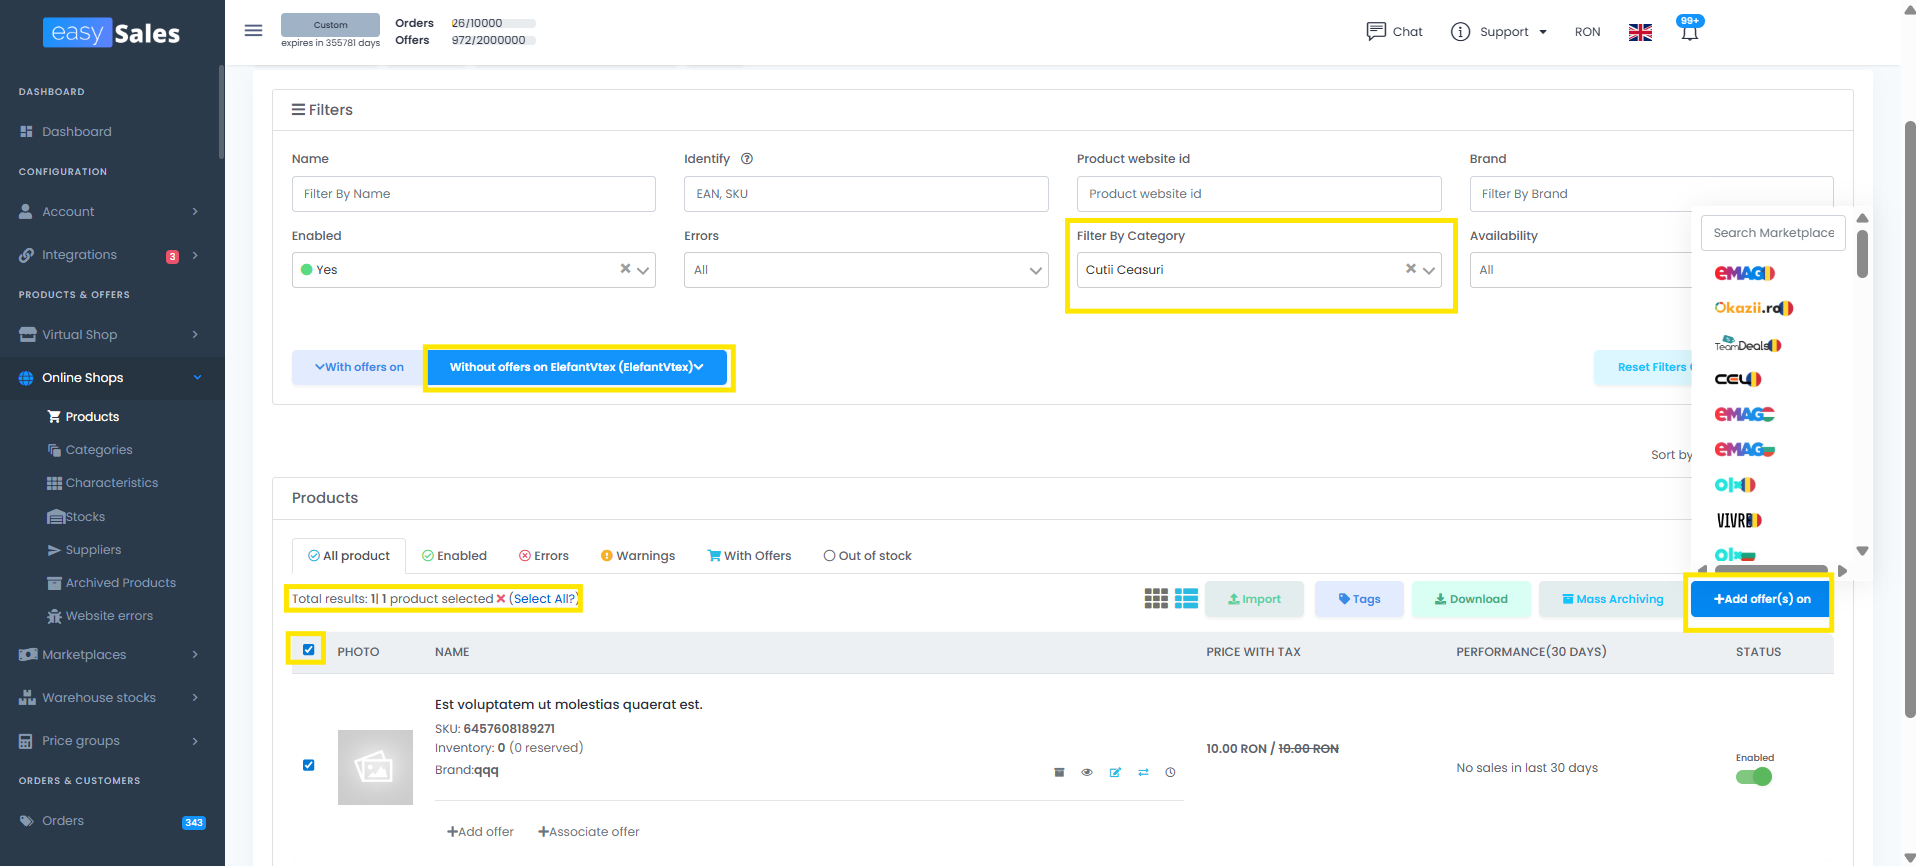Select eMAG Hungary marketplace logo
This screenshot has width=1916, height=866.
(x=1744, y=414)
